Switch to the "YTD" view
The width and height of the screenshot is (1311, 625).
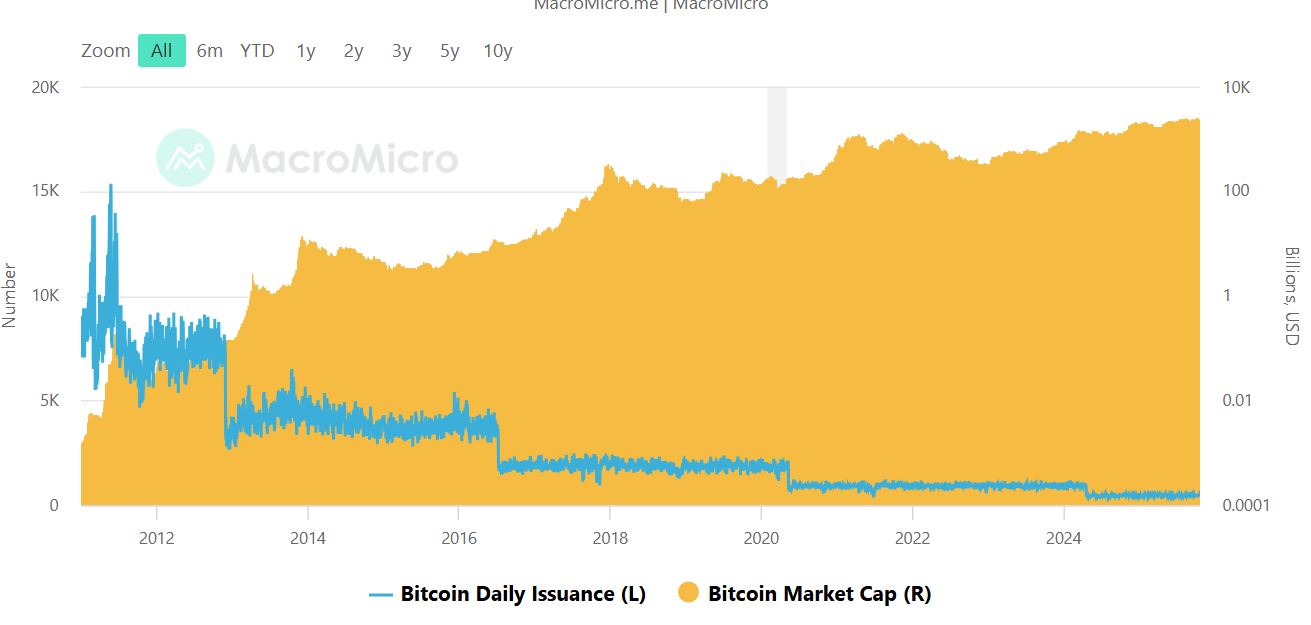point(258,50)
